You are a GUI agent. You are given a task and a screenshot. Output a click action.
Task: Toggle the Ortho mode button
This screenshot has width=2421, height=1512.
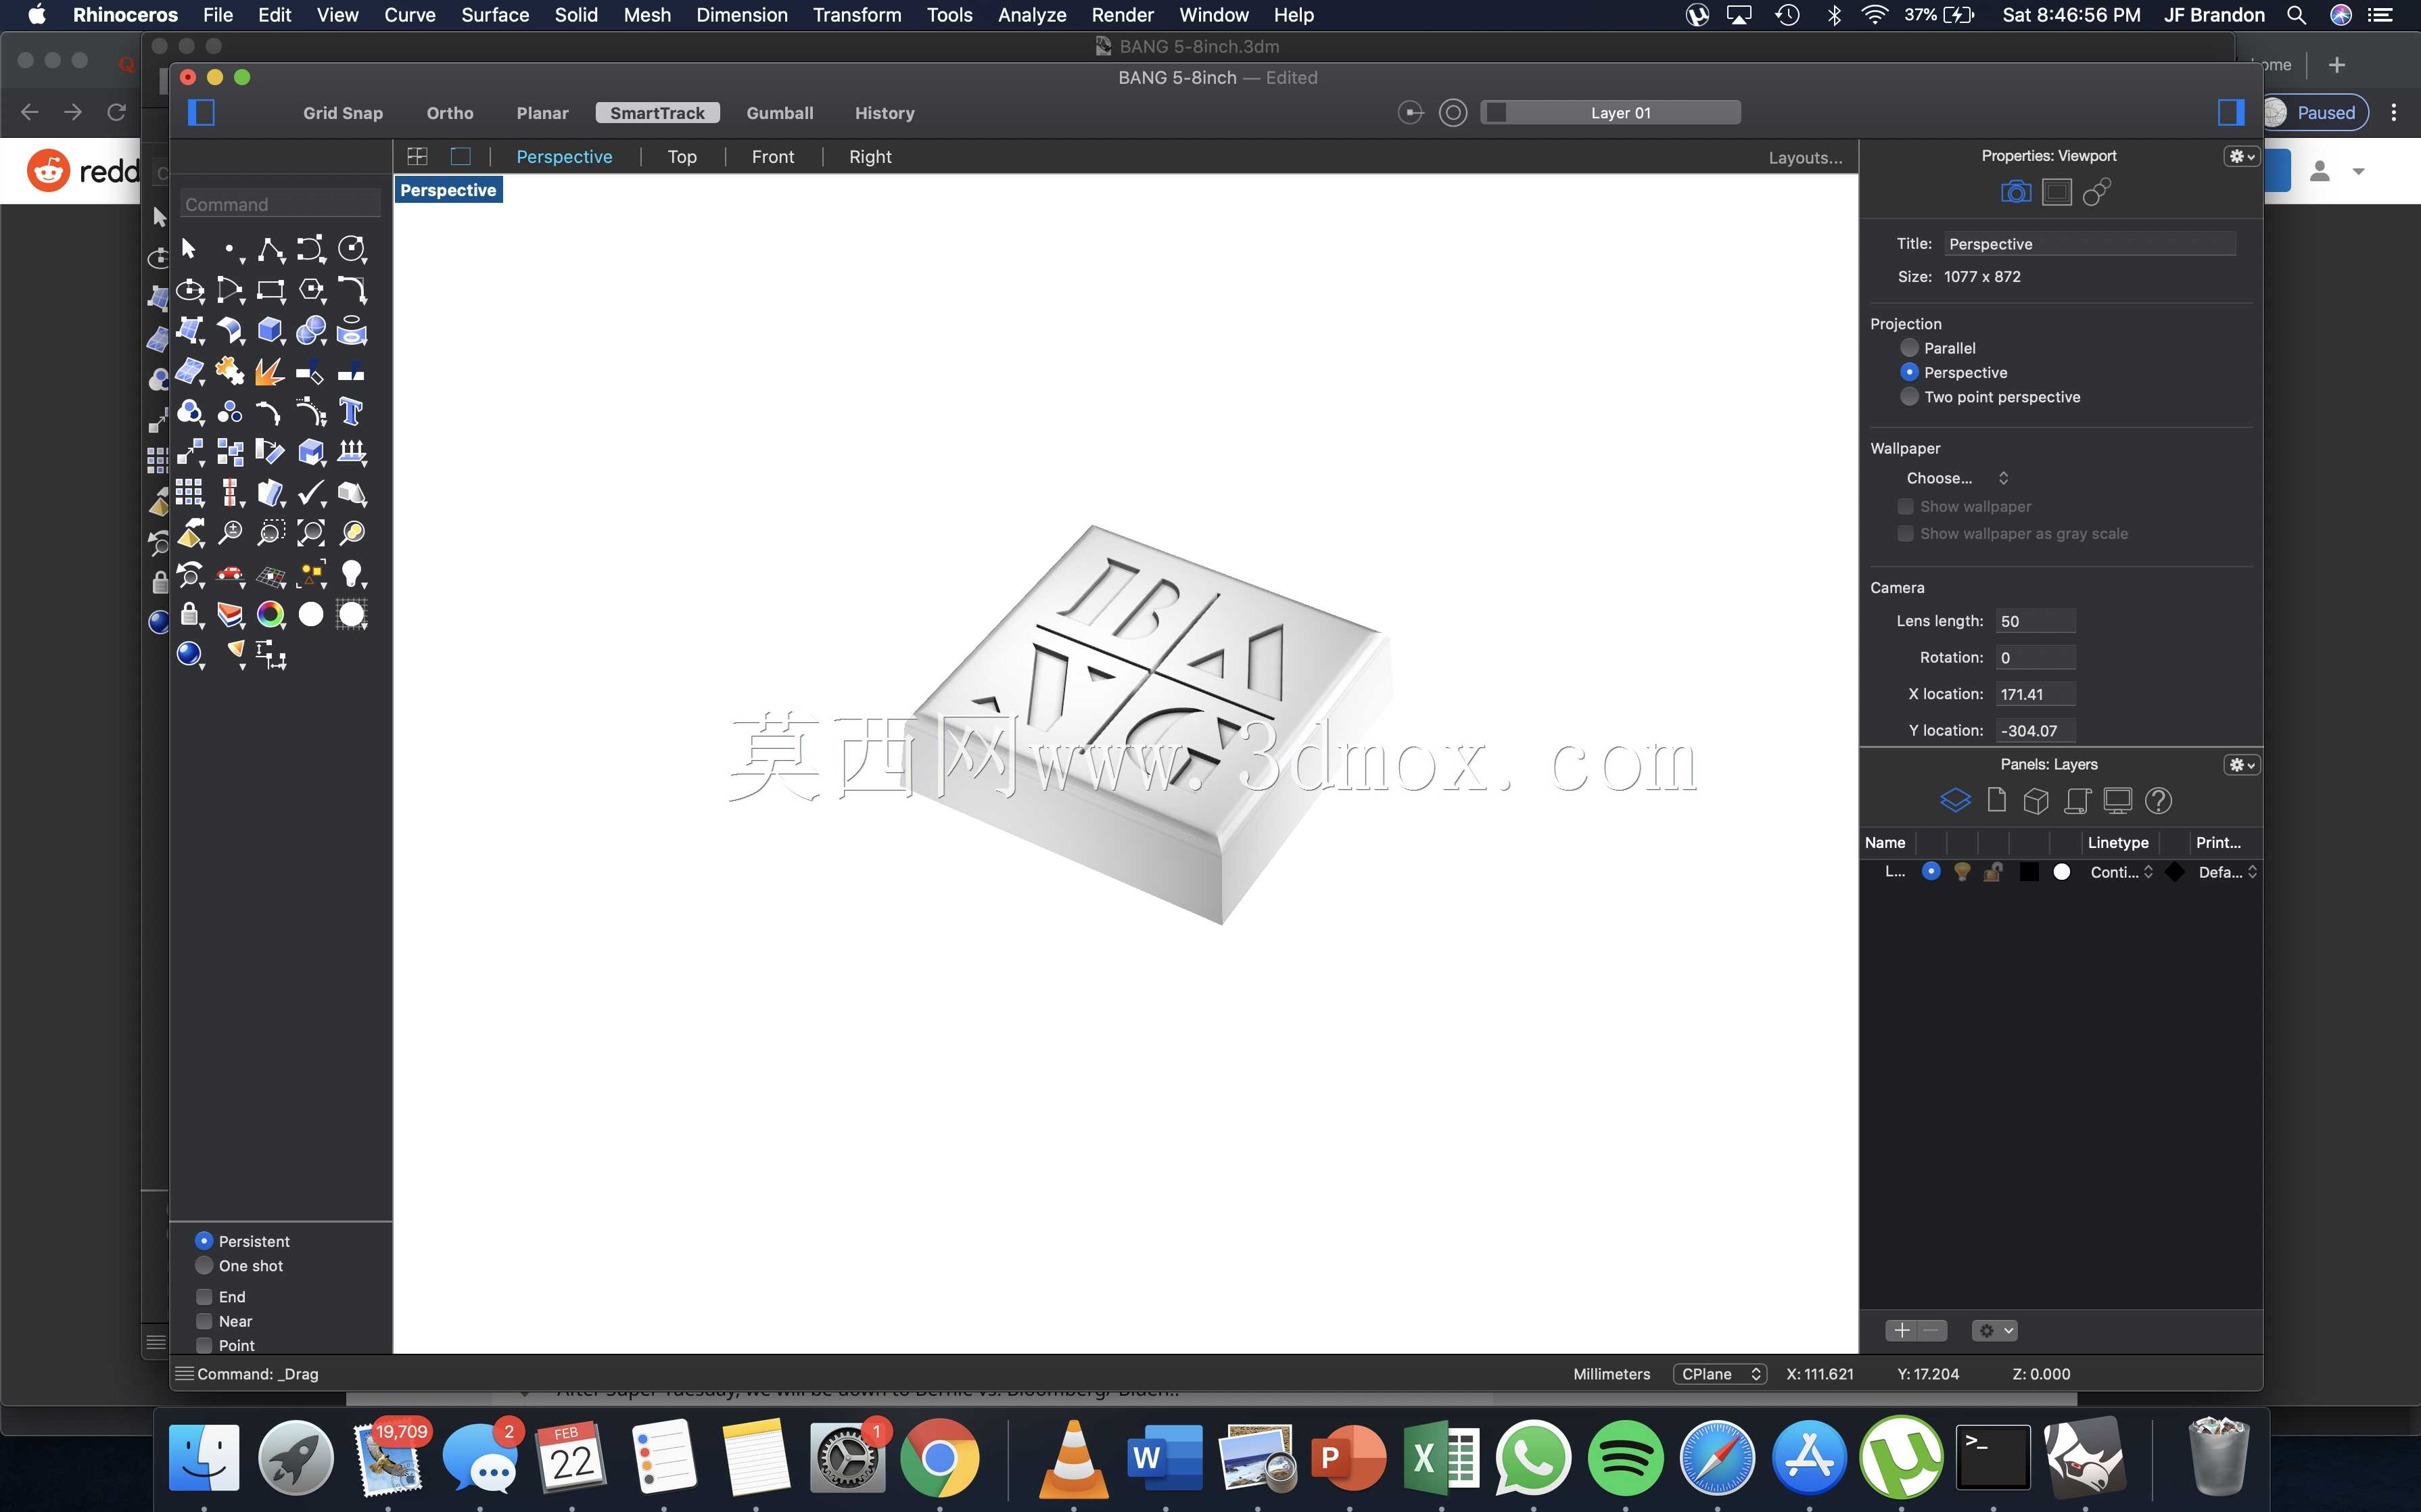(x=450, y=113)
